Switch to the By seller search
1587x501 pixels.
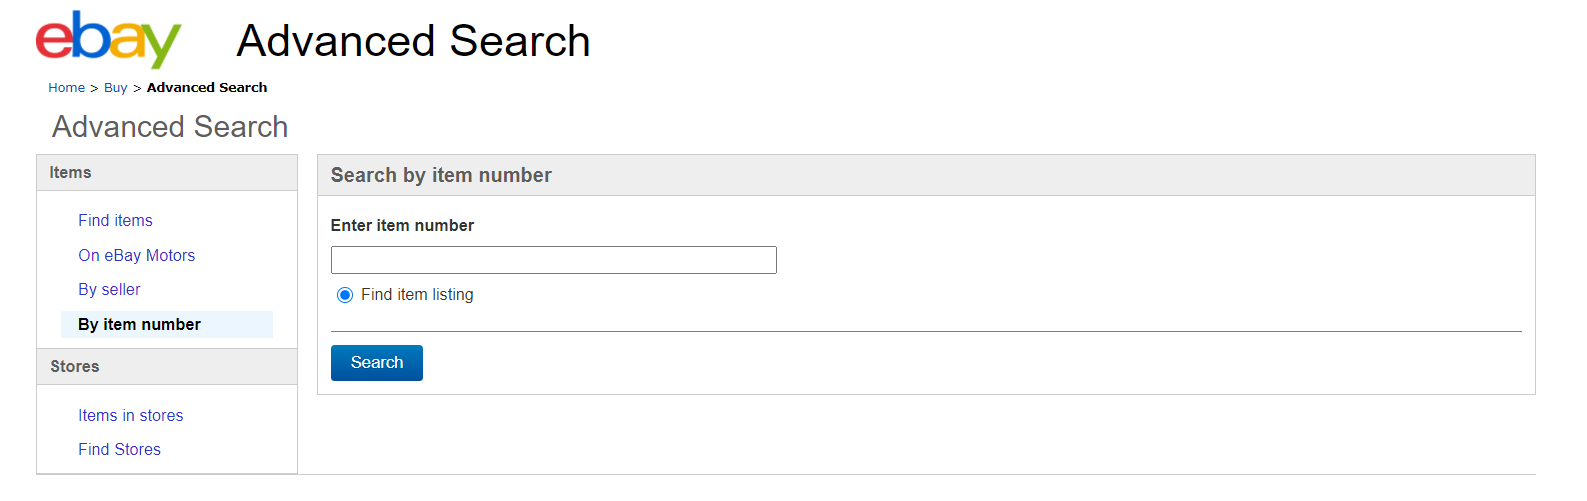click(x=109, y=290)
